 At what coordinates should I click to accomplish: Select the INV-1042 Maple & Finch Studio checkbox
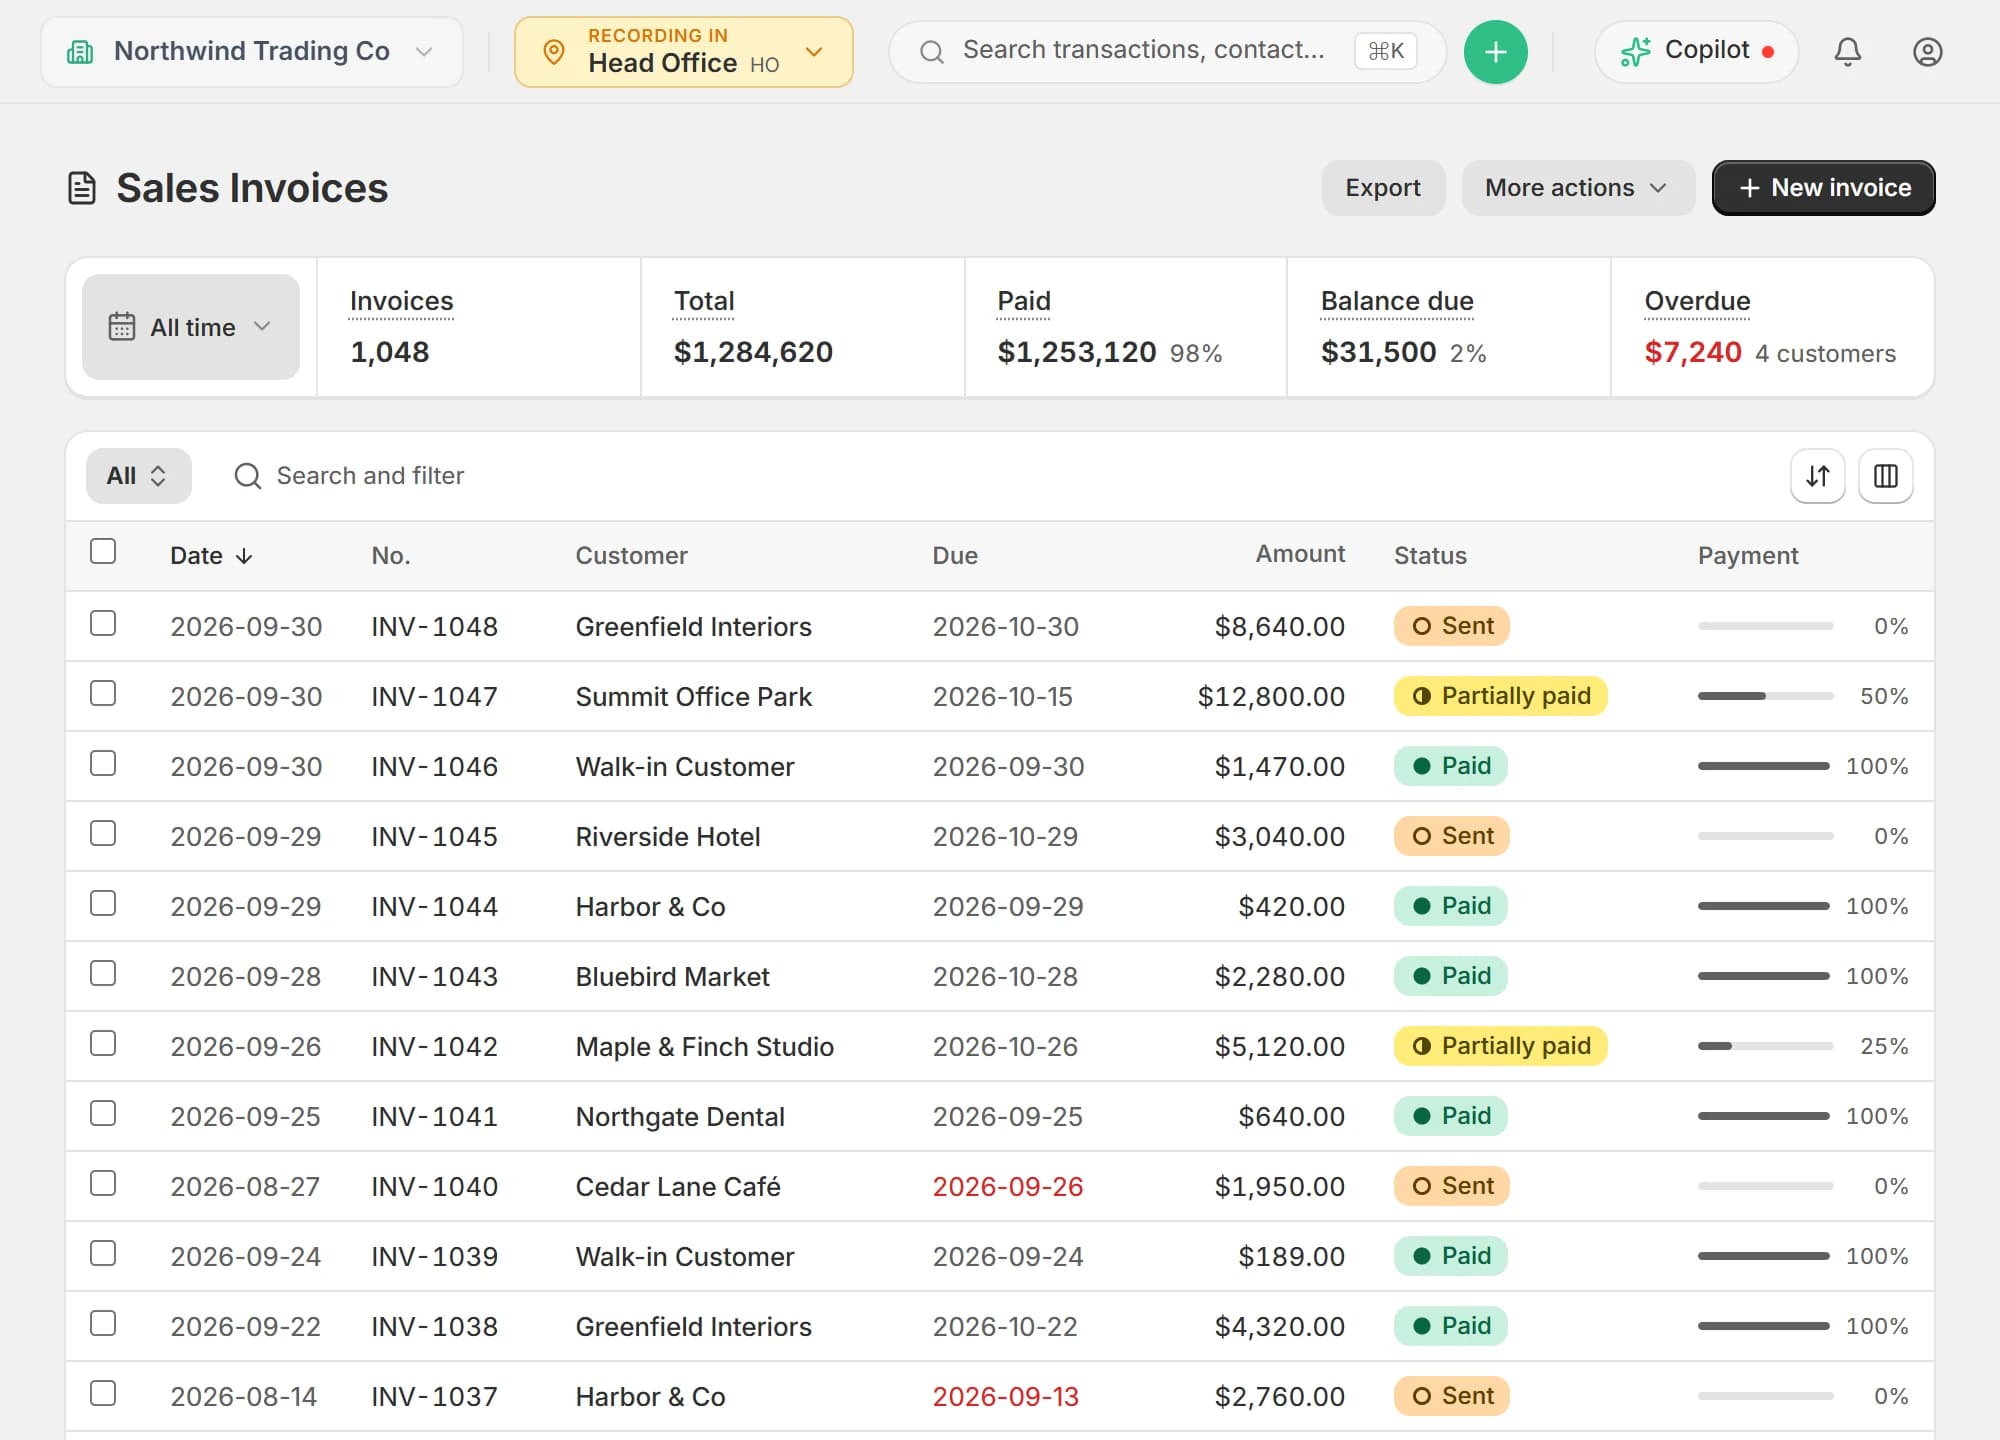pos(103,1044)
